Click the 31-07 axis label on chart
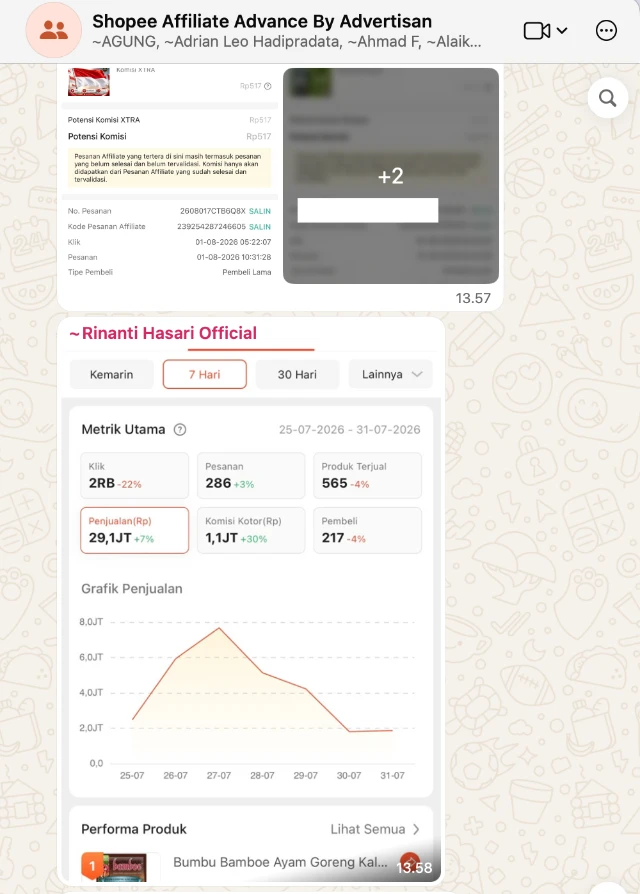The height and width of the screenshot is (894, 640). point(392,775)
